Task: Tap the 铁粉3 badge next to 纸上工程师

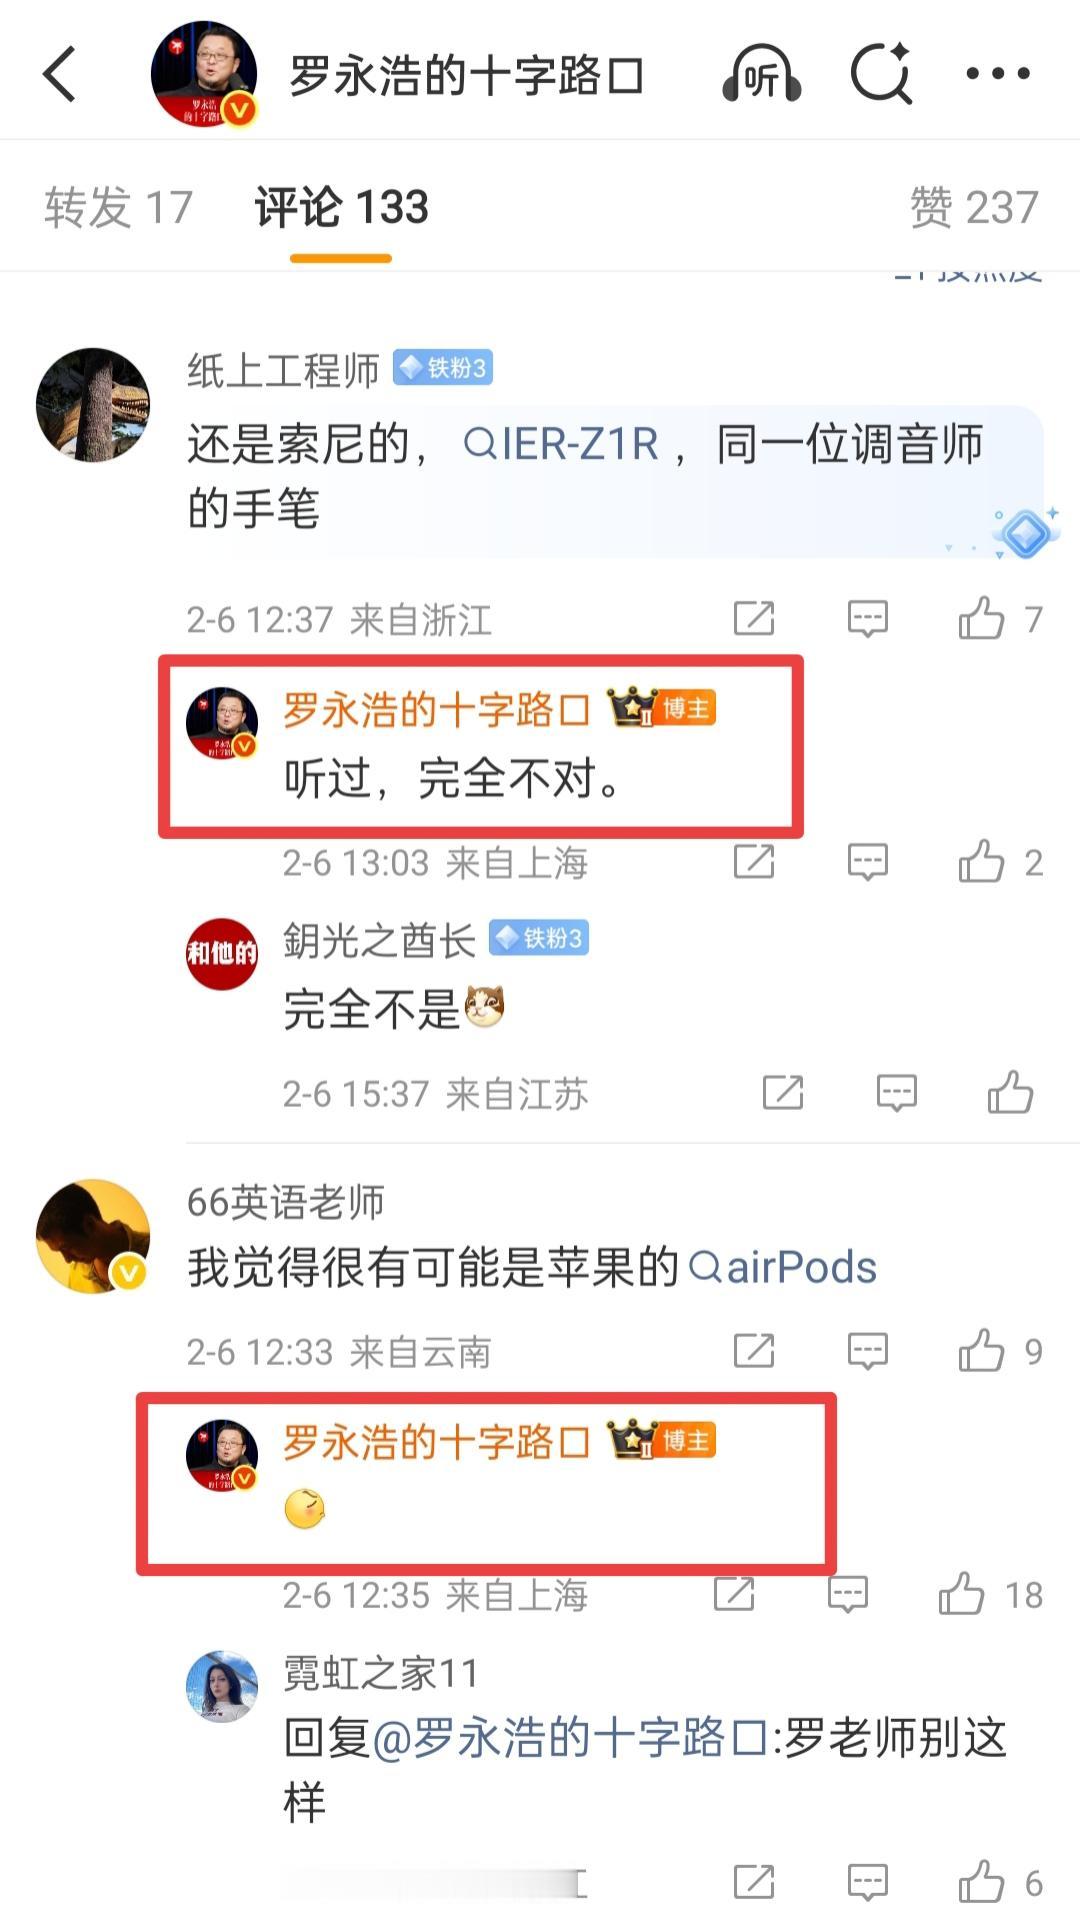Action: (x=442, y=368)
